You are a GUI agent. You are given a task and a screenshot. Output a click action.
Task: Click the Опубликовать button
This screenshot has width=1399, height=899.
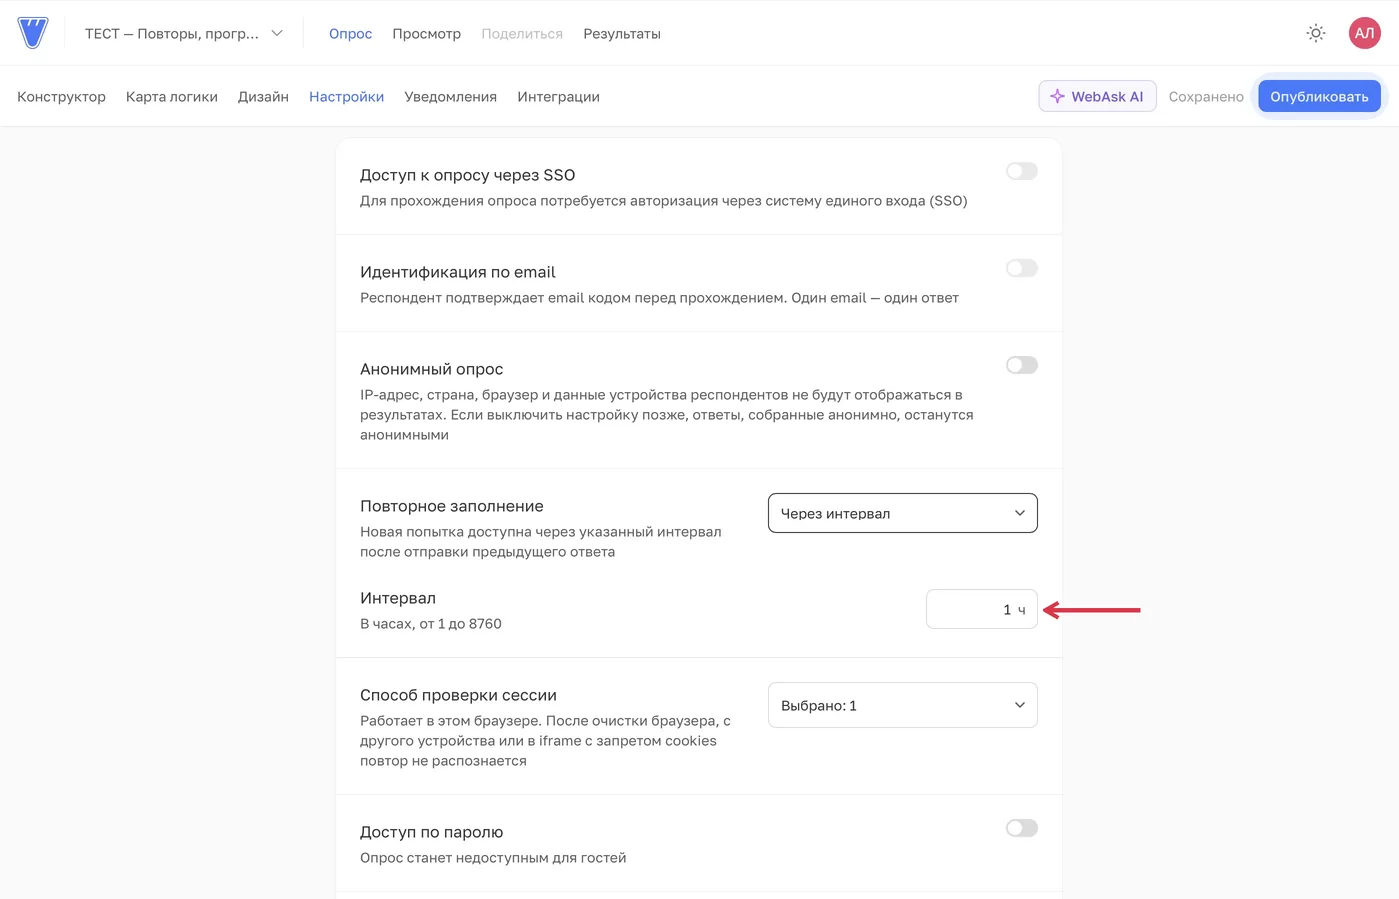pyautogui.click(x=1319, y=96)
